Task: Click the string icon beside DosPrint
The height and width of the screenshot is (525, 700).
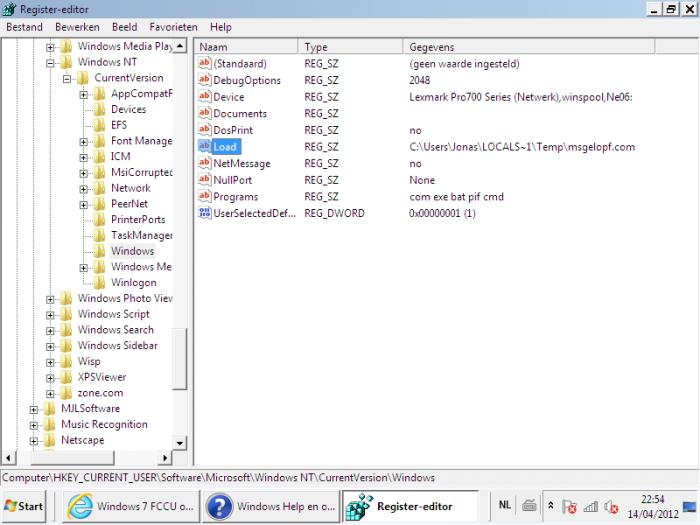Action: [204, 129]
